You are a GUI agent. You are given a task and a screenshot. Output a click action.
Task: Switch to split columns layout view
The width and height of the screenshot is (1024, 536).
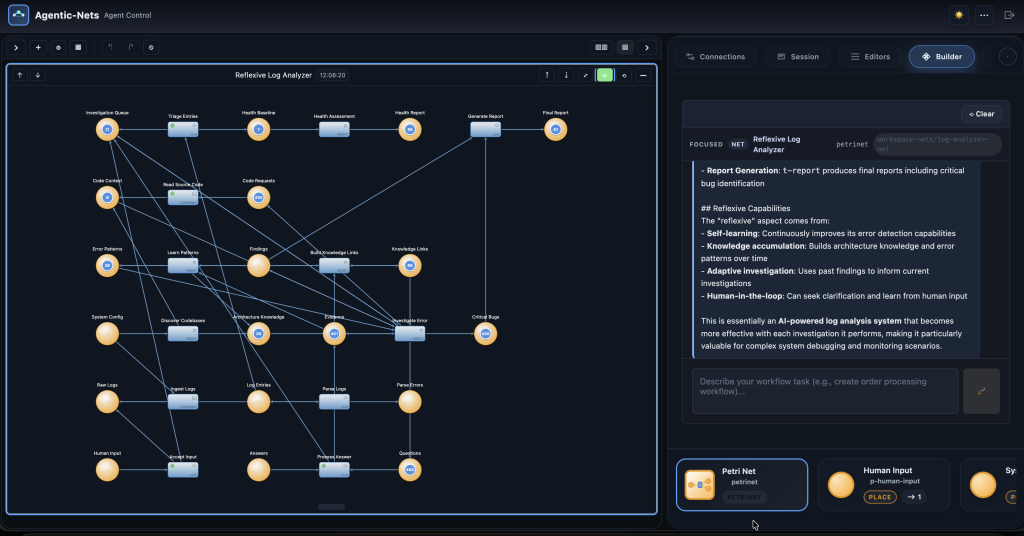click(601, 47)
